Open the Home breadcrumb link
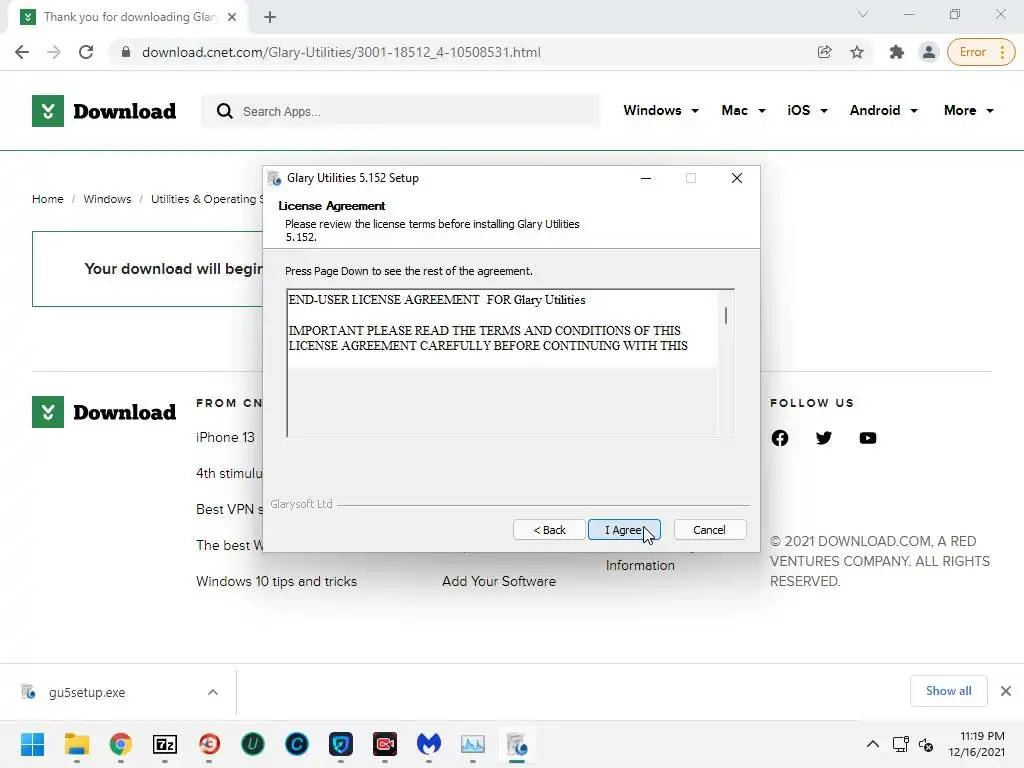This screenshot has width=1024, height=768. pos(48,199)
